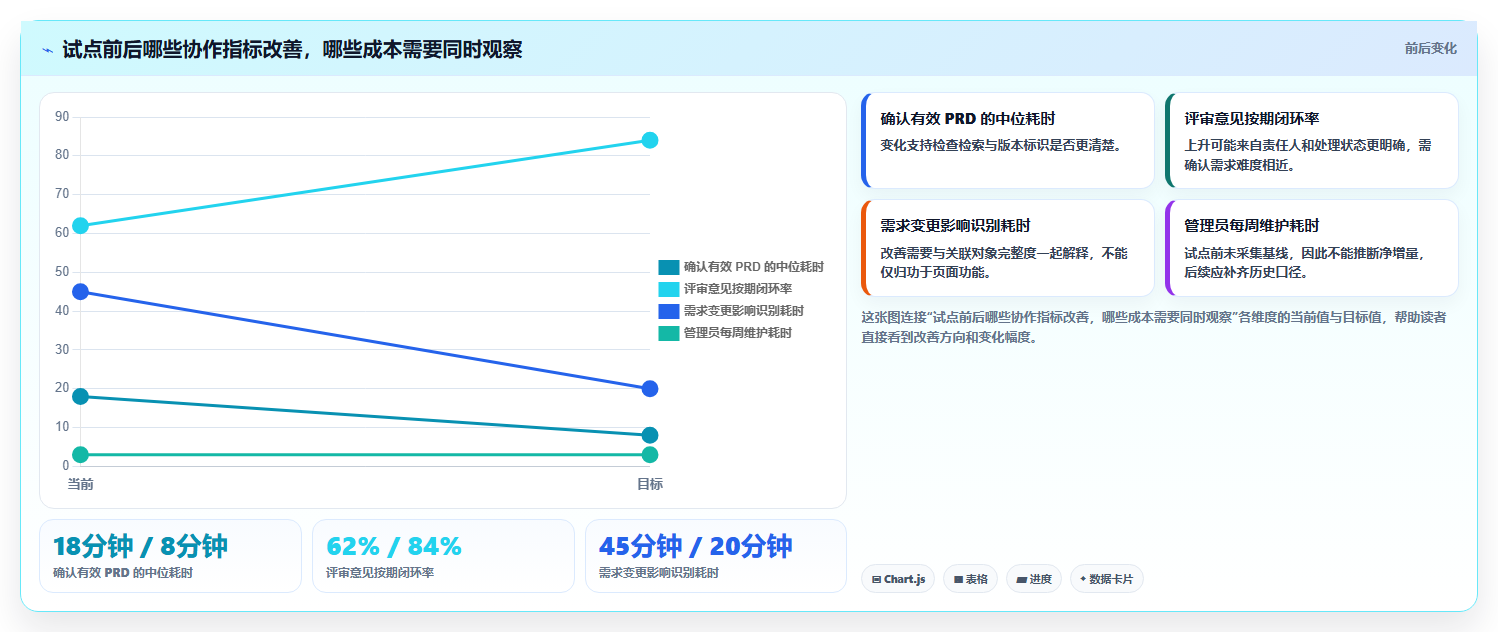Toggle legend swatch for 需求变更影响识别耗时

668,311
